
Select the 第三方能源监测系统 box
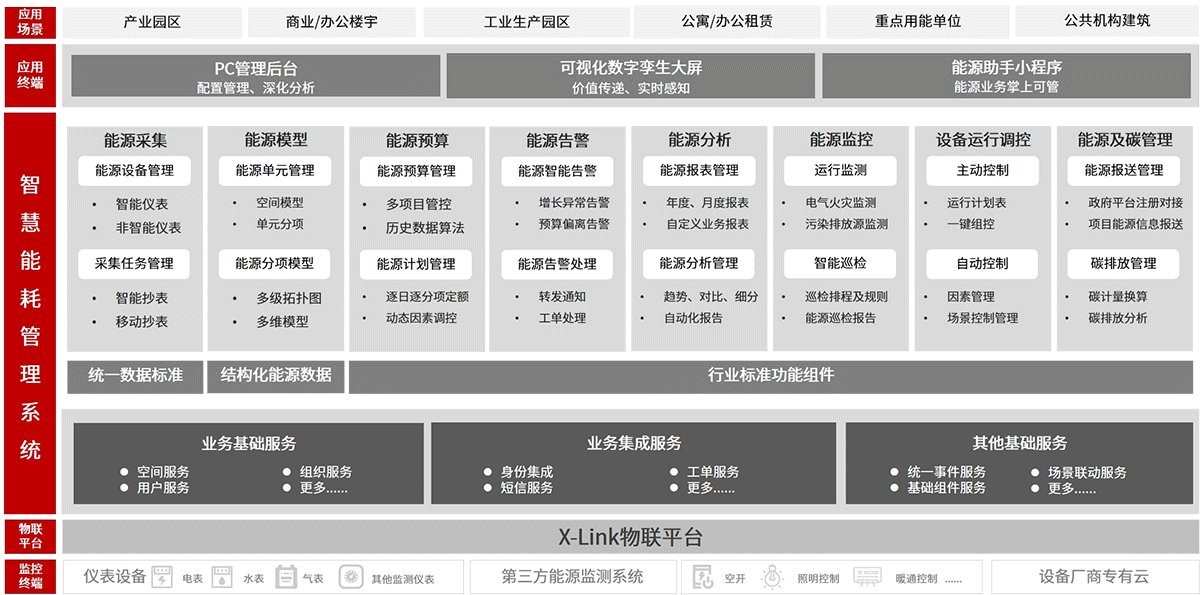coord(572,577)
